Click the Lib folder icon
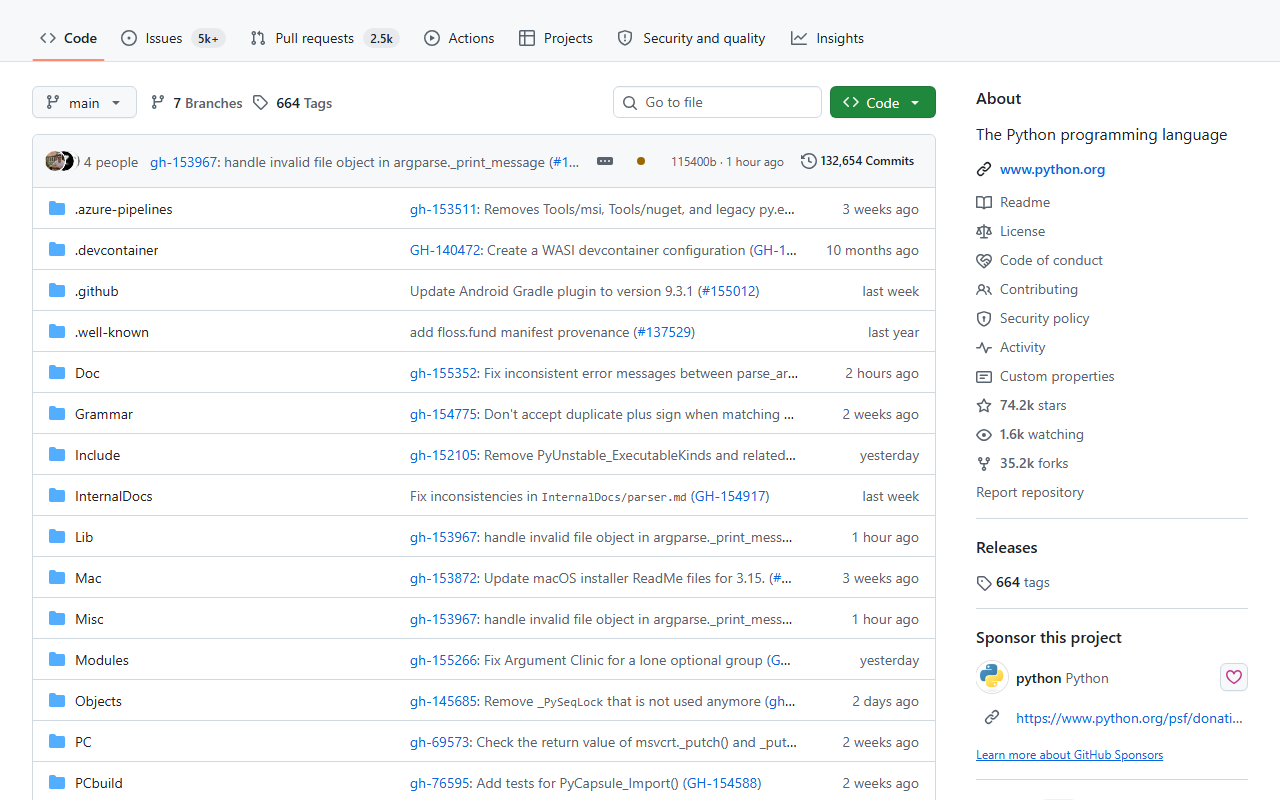The image size is (1280, 800). (x=57, y=537)
